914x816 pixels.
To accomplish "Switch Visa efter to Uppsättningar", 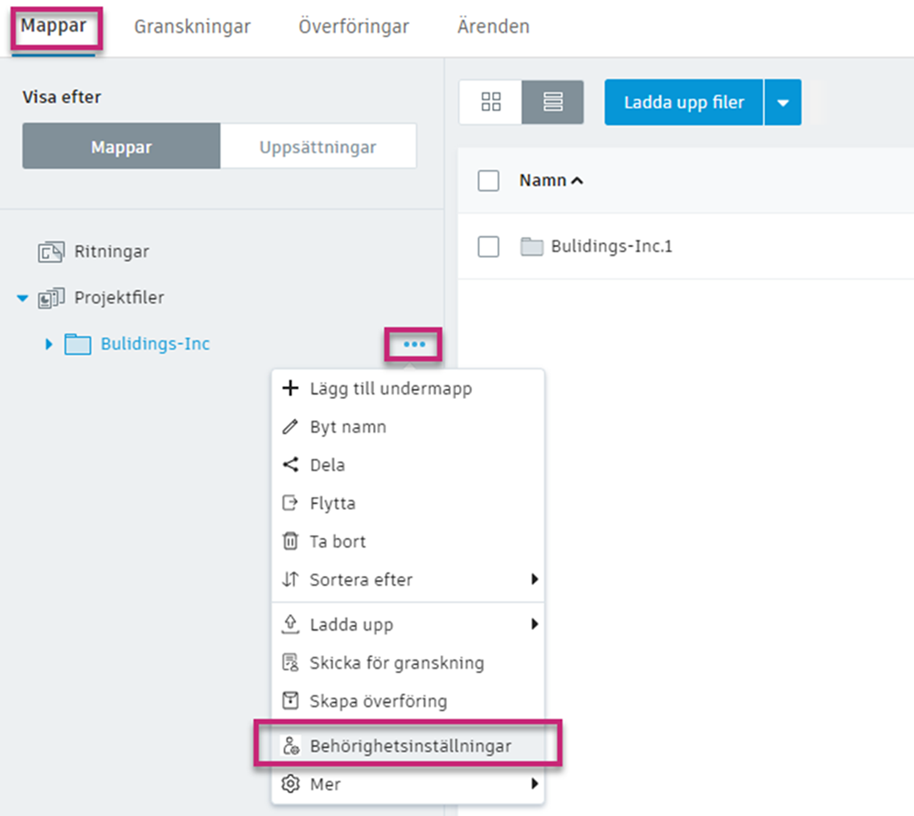I will point(318,147).
